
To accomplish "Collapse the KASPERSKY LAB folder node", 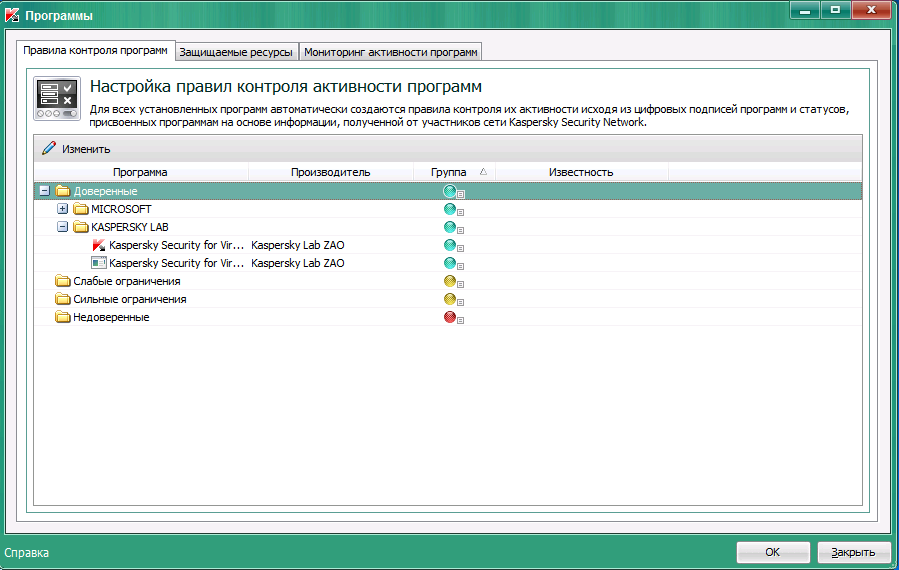I will click(x=62, y=227).
